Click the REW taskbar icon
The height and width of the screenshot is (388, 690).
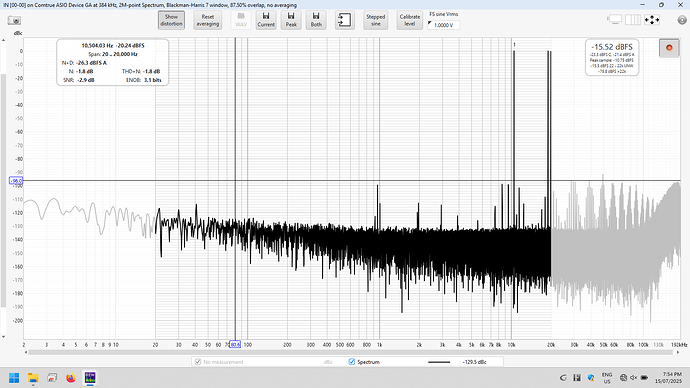(90, 378)
